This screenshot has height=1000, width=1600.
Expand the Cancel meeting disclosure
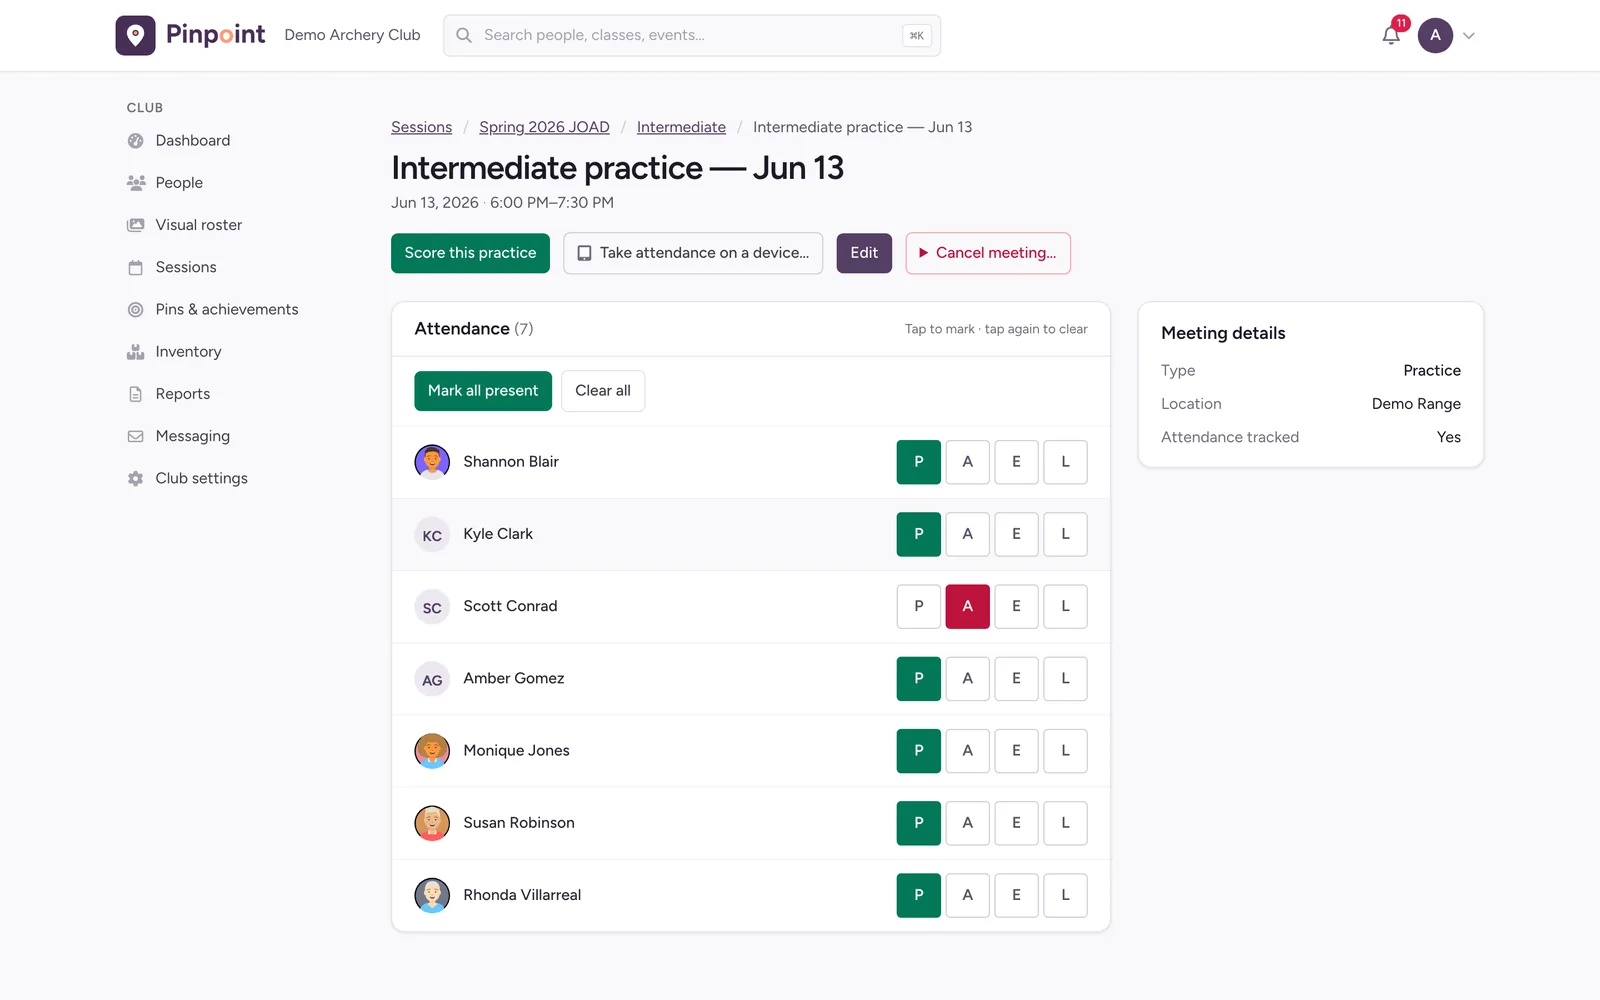coord(988,253)
